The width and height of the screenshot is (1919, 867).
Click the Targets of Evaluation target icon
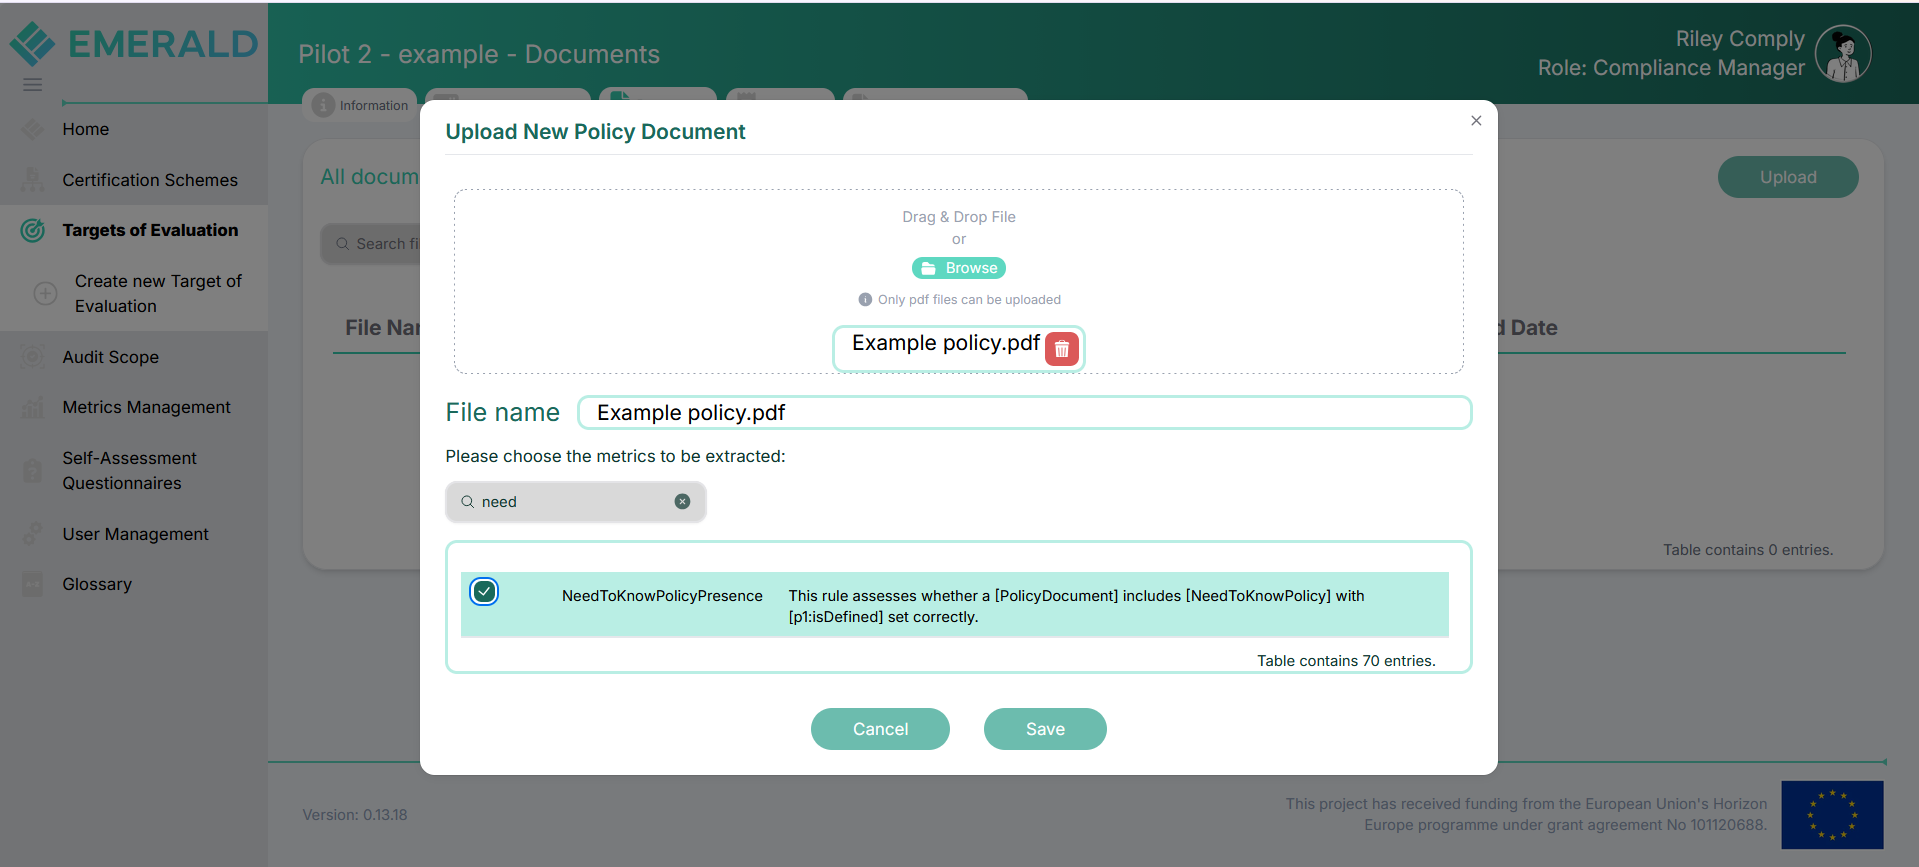[x=33, y=230]
